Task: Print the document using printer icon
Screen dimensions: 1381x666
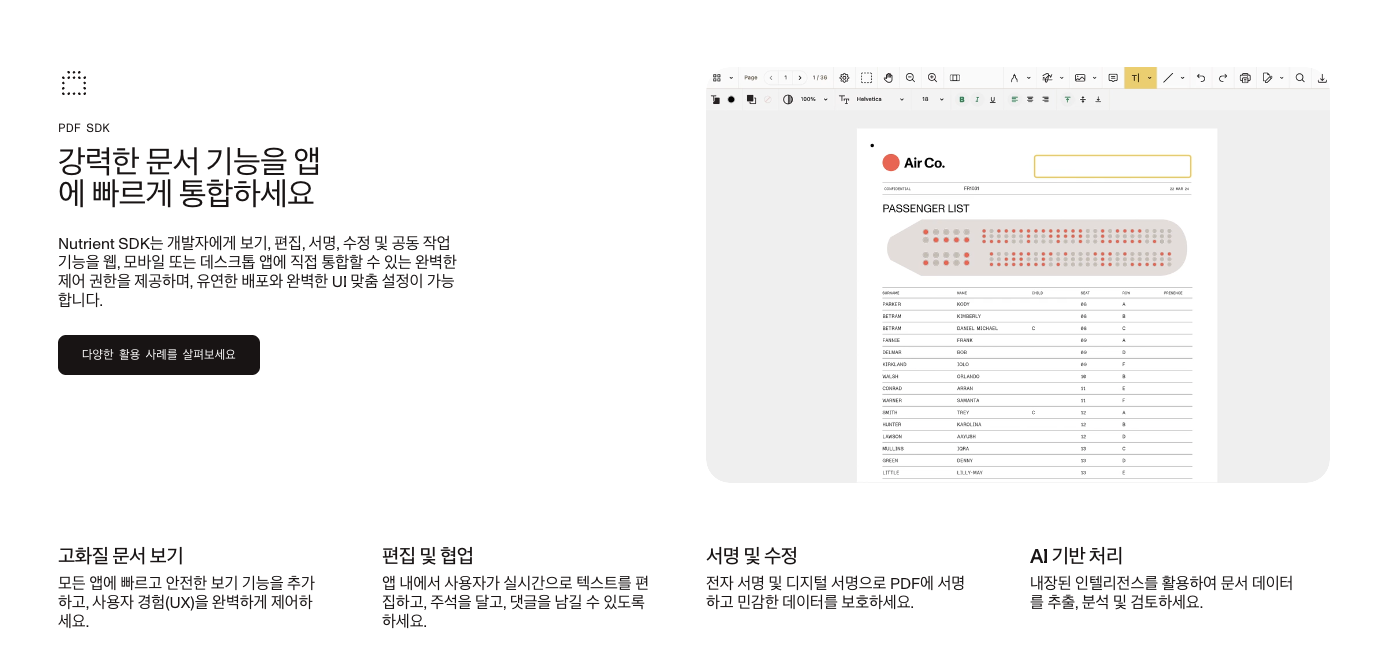Action: pyautogui.click(x=1245, y=78)
